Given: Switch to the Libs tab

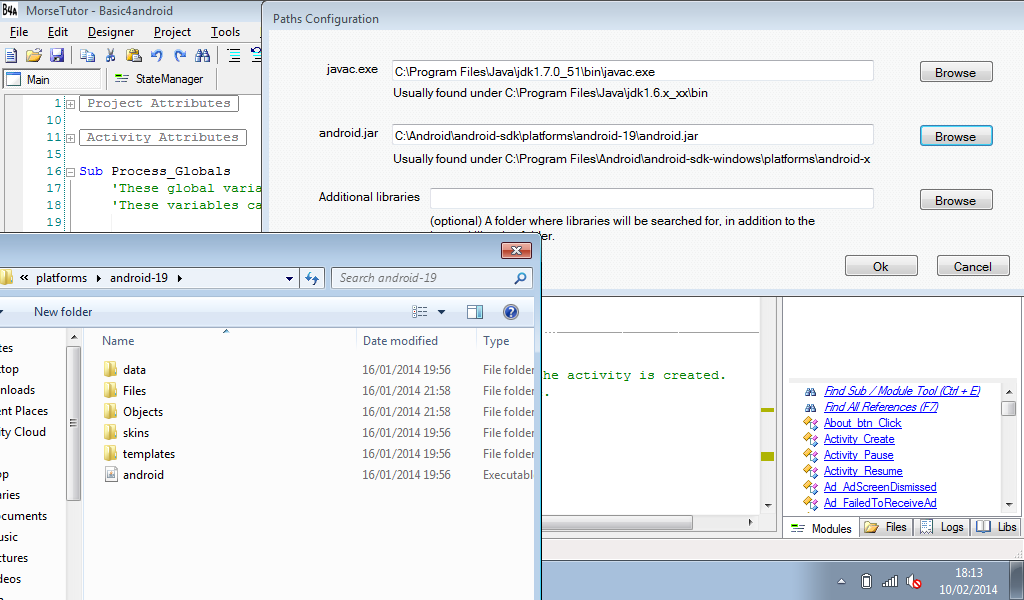Looking at the screenshot, I should coord(997,528).
